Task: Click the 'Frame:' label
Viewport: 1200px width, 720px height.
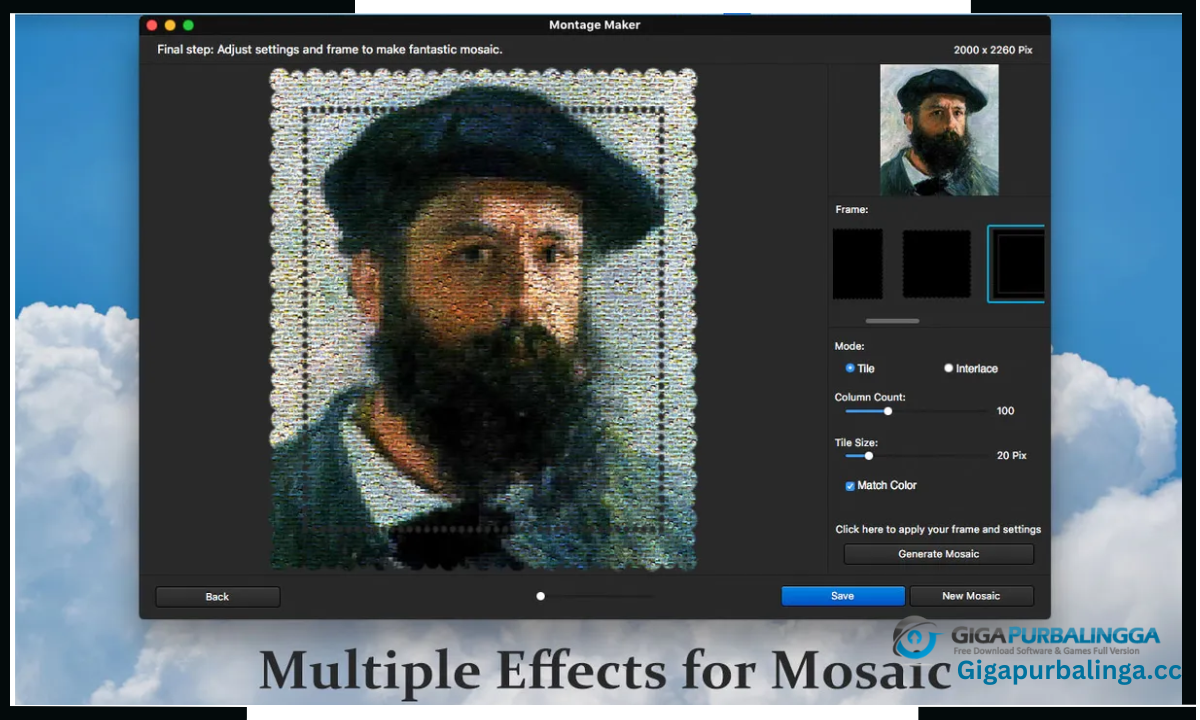Action: [x=852, y=210]
